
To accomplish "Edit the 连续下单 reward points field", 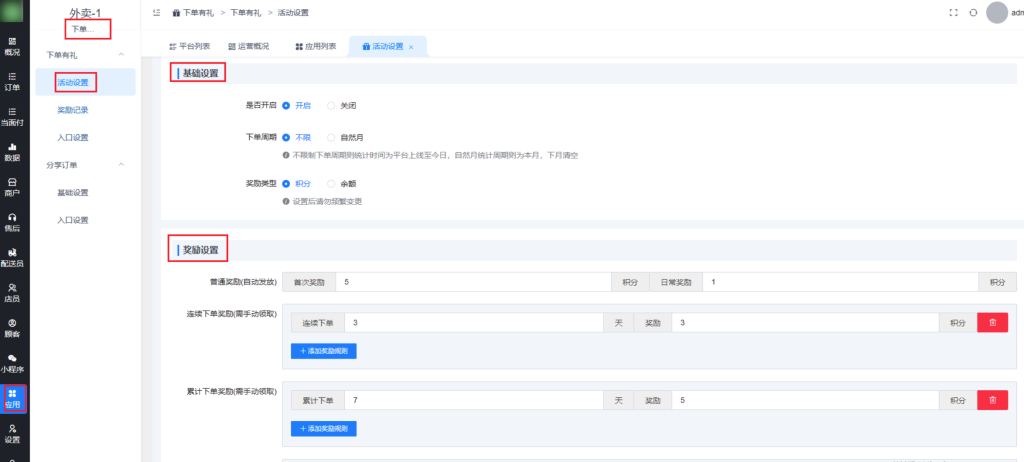I will pos(806,323).
